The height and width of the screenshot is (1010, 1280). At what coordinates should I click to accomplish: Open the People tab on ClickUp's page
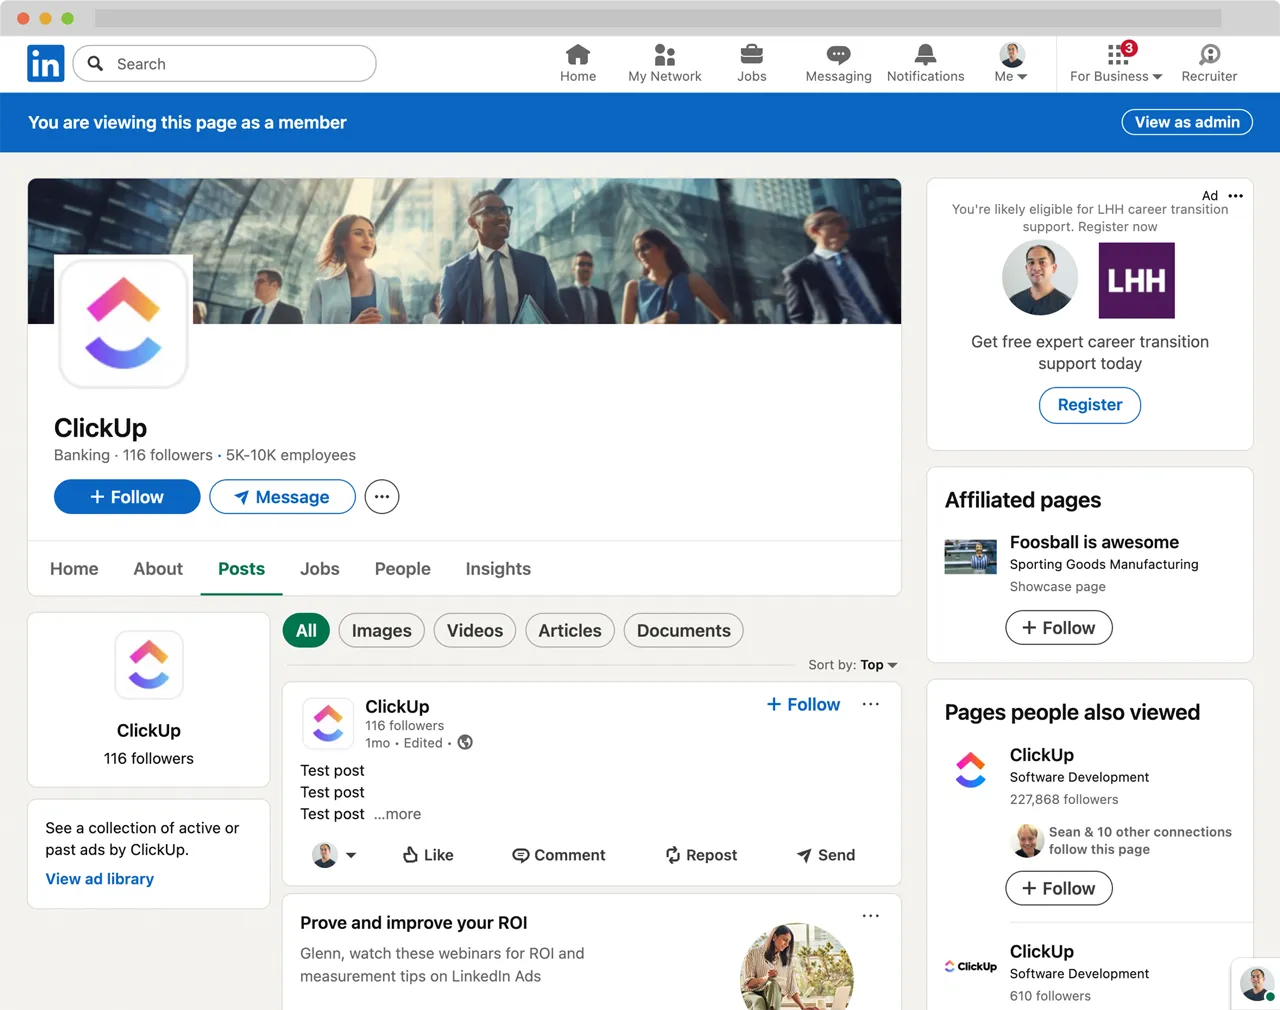pyautogui.click(x=402, y=568)
